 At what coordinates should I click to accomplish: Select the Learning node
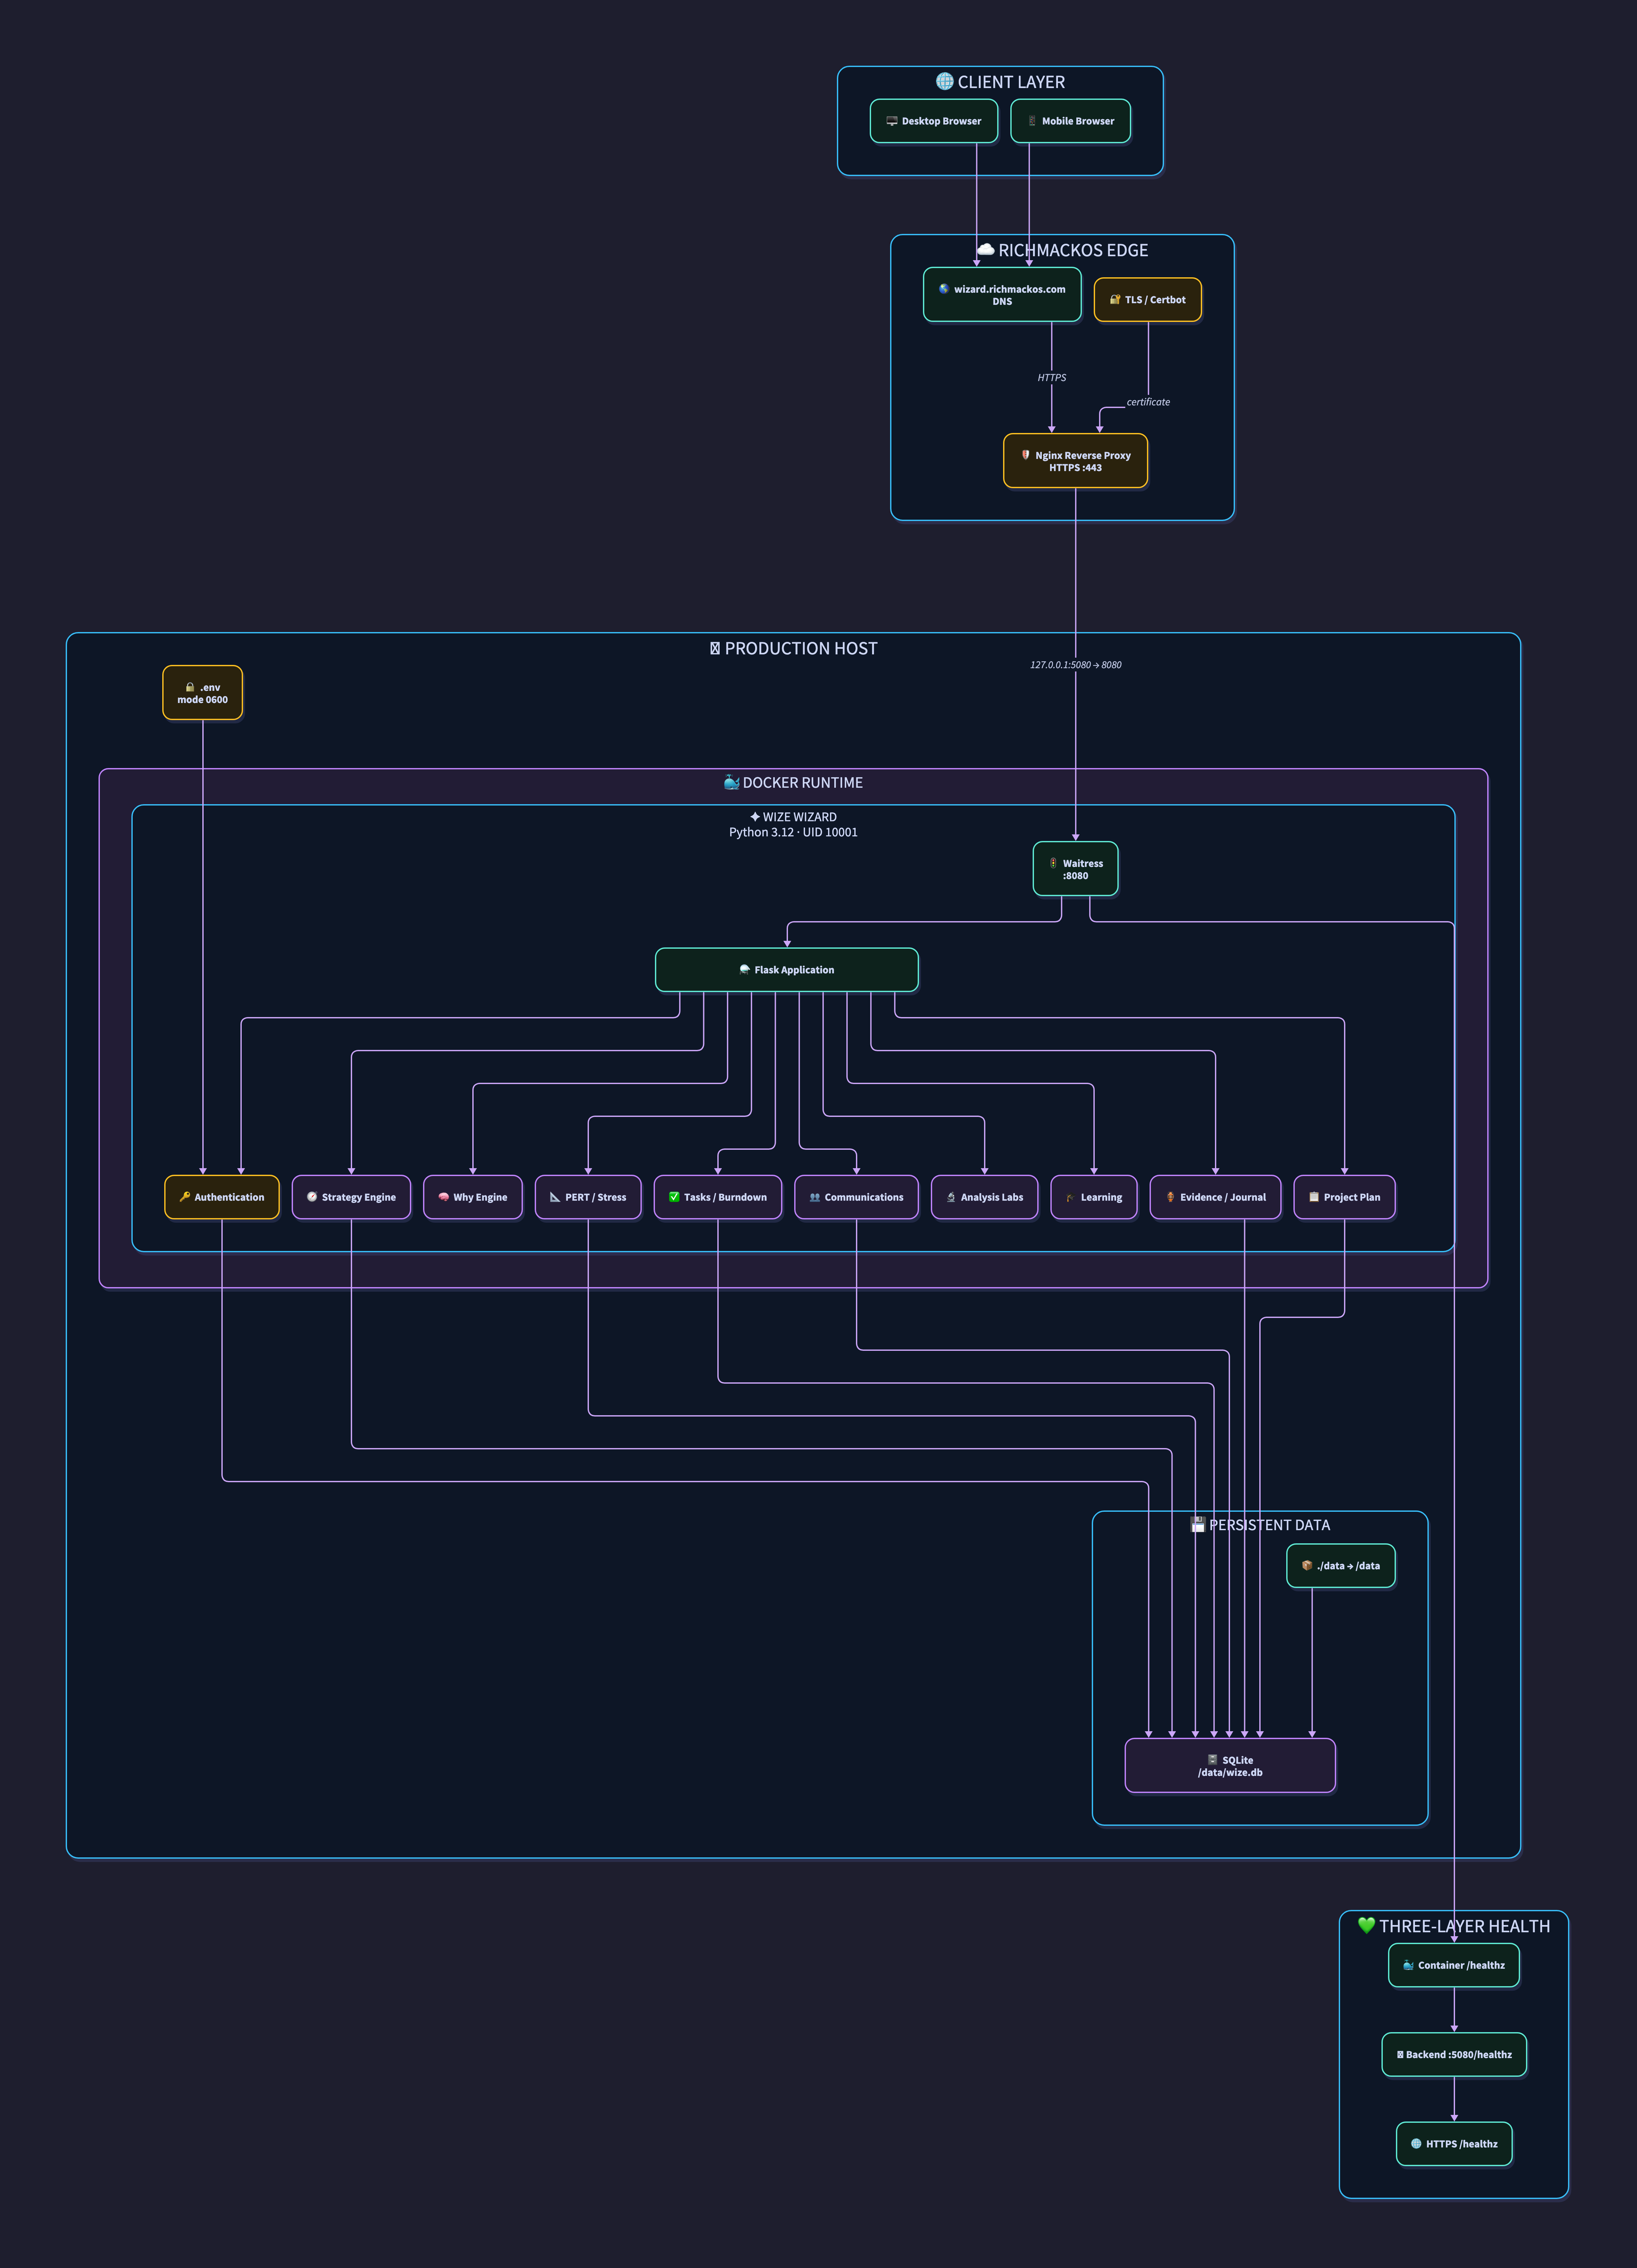coord(1094,1197)
